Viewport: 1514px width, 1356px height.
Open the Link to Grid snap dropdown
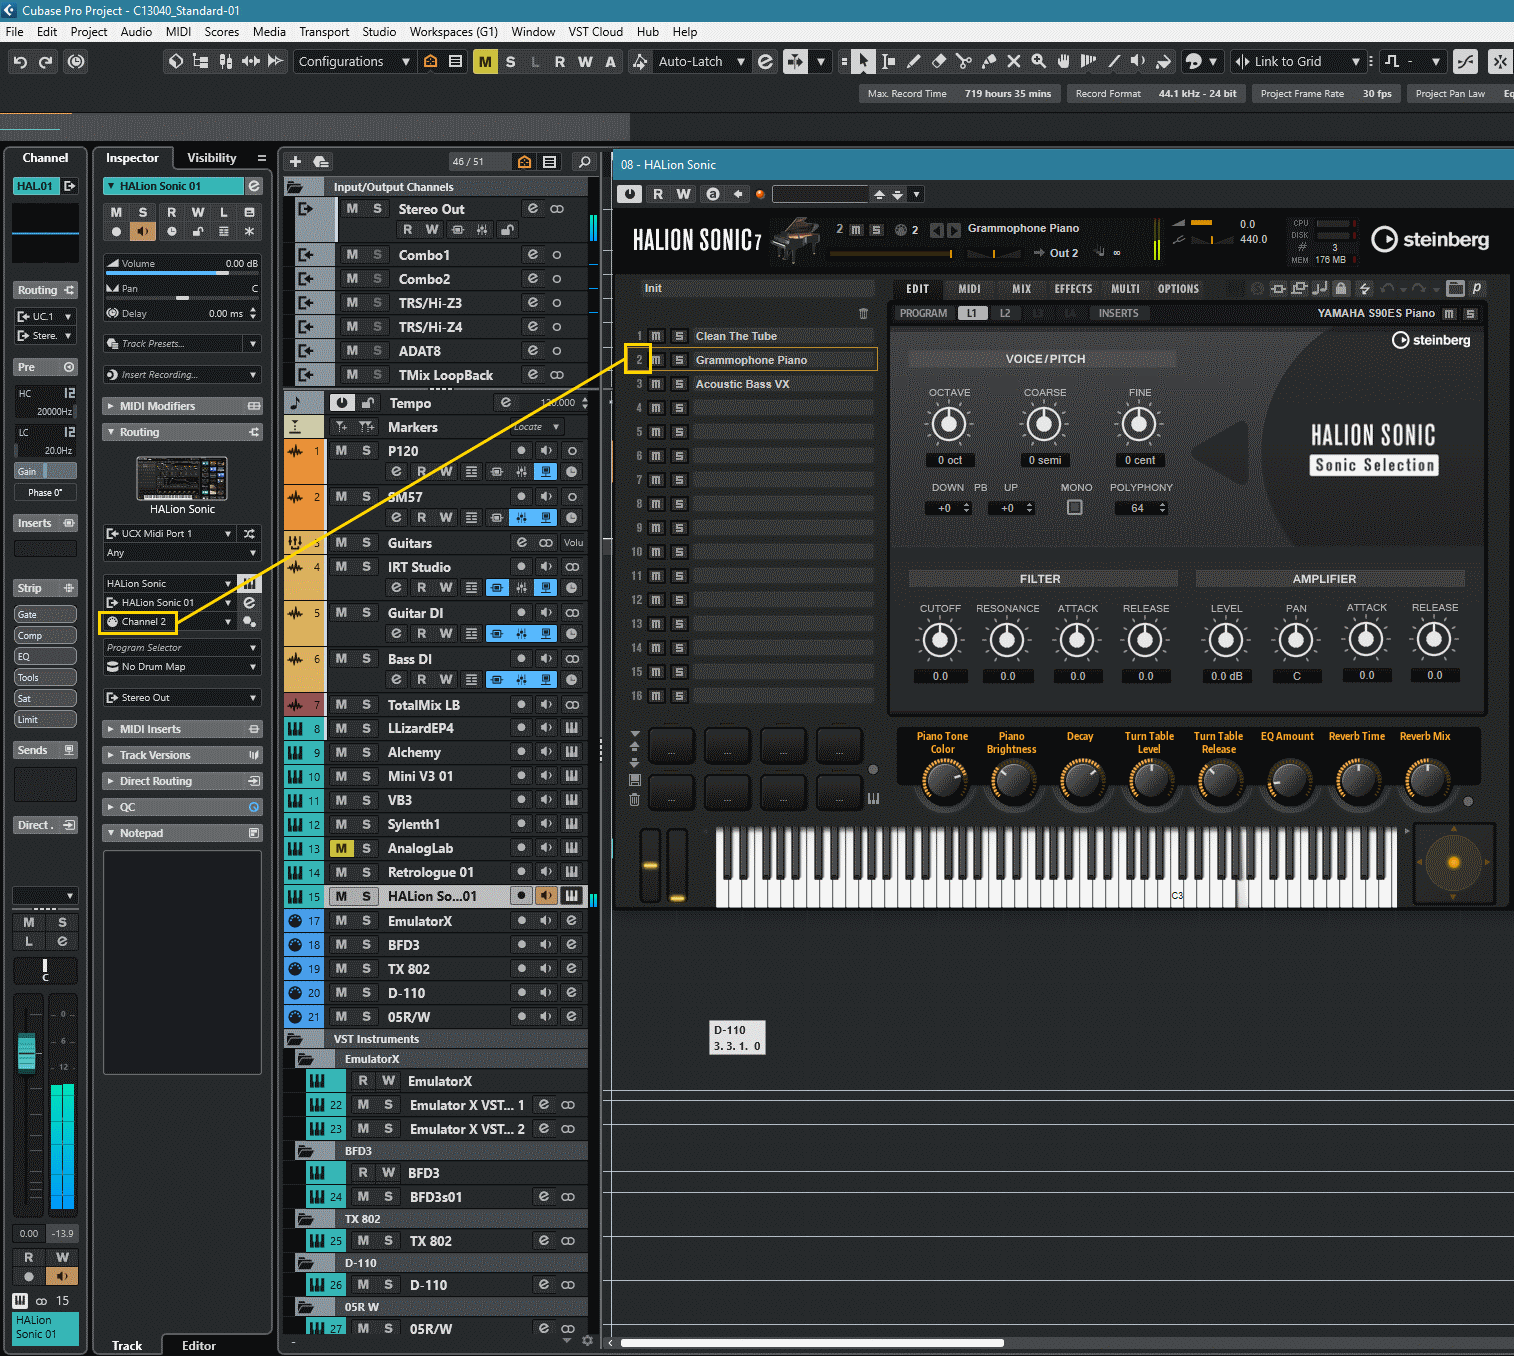[x=1298, y=62]
